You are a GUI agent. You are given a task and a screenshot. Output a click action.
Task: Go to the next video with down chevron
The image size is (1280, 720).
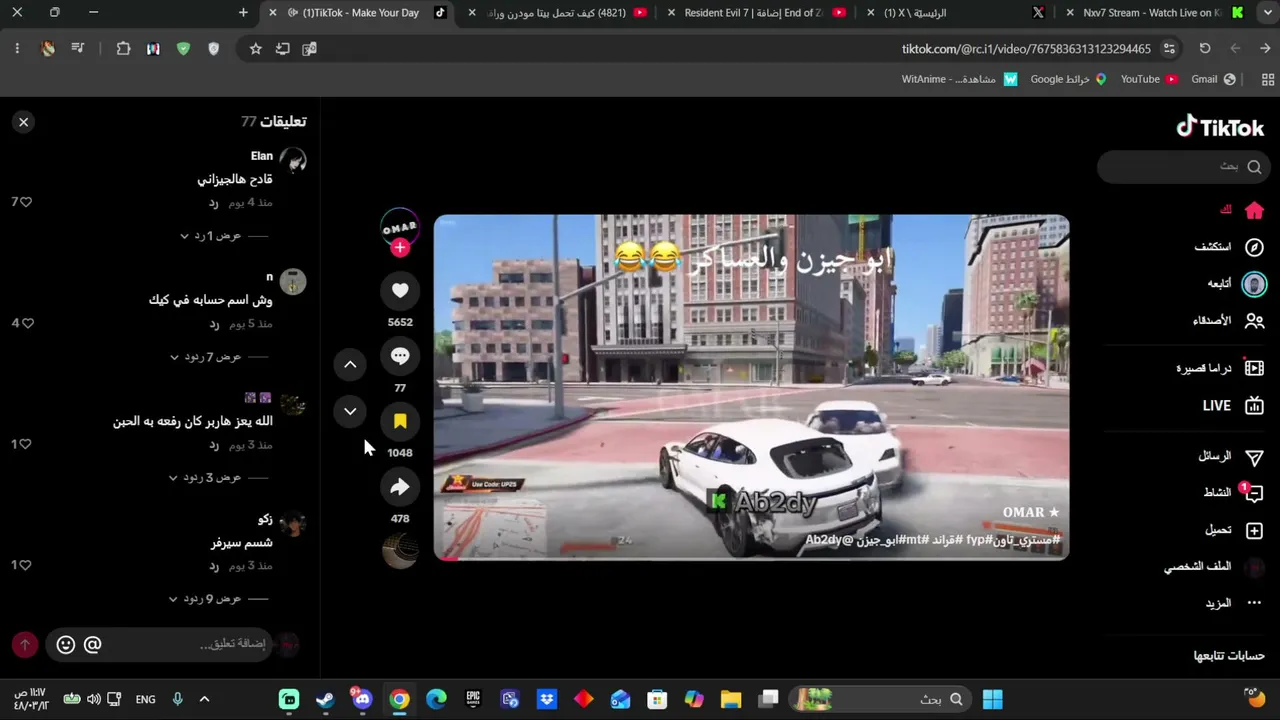[350, 411]
